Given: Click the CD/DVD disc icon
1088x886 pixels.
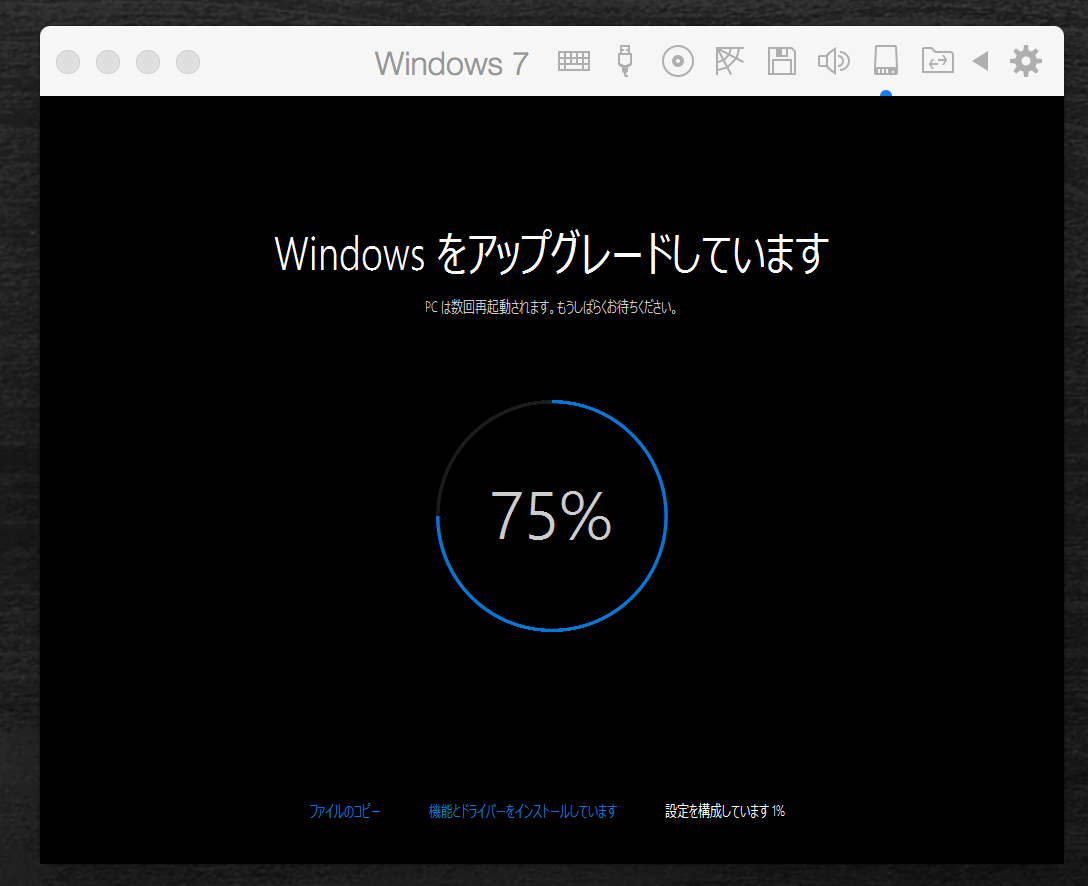Looking at the screenshot, I should coord(678,62).
